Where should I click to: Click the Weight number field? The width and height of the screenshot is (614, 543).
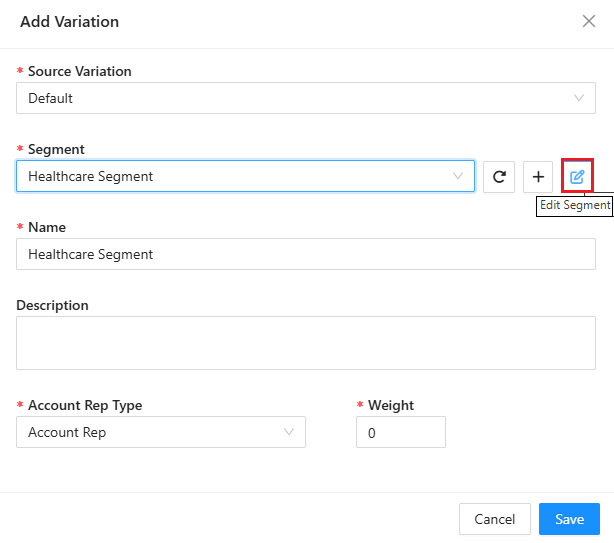(x=400, y=432)
